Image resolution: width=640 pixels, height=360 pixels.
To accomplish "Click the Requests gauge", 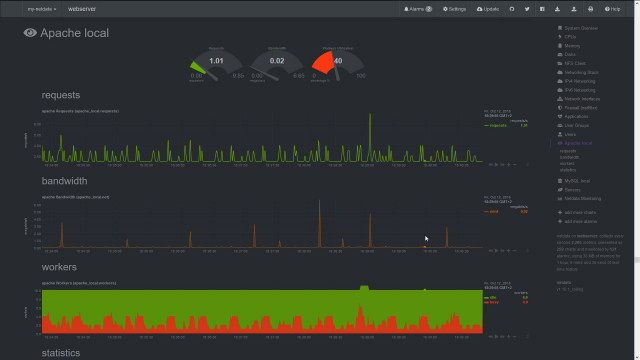I will [216, 64].
